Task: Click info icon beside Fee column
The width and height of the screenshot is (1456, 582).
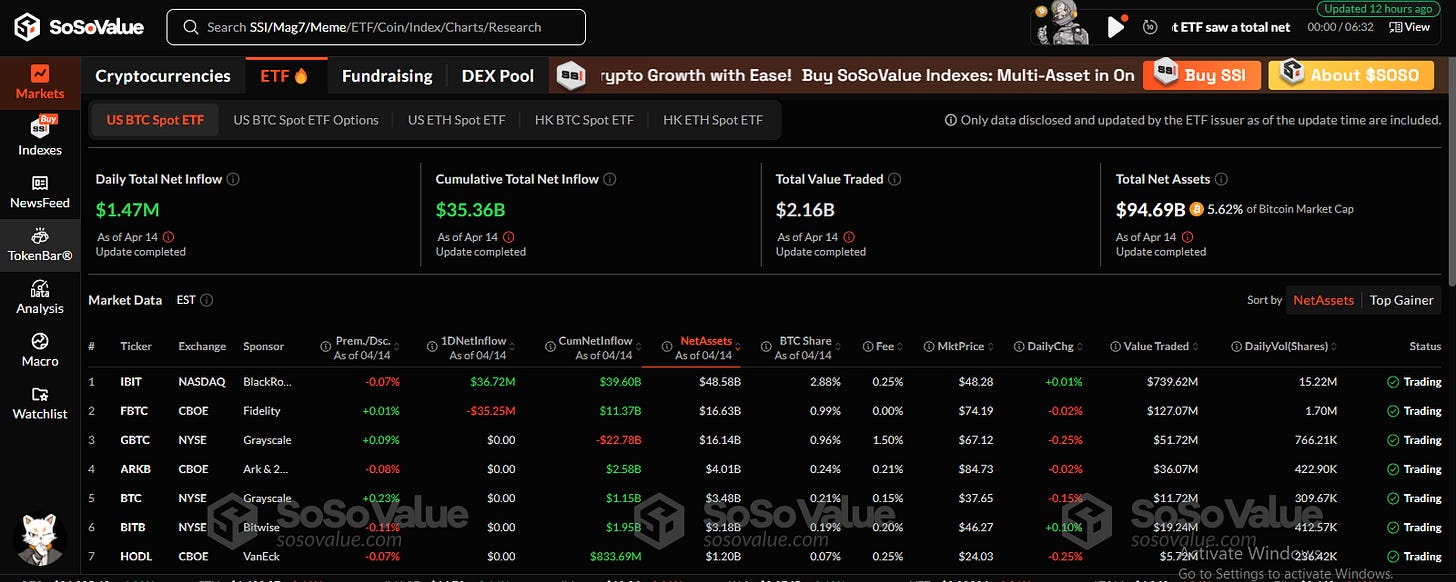Action: 868,346
